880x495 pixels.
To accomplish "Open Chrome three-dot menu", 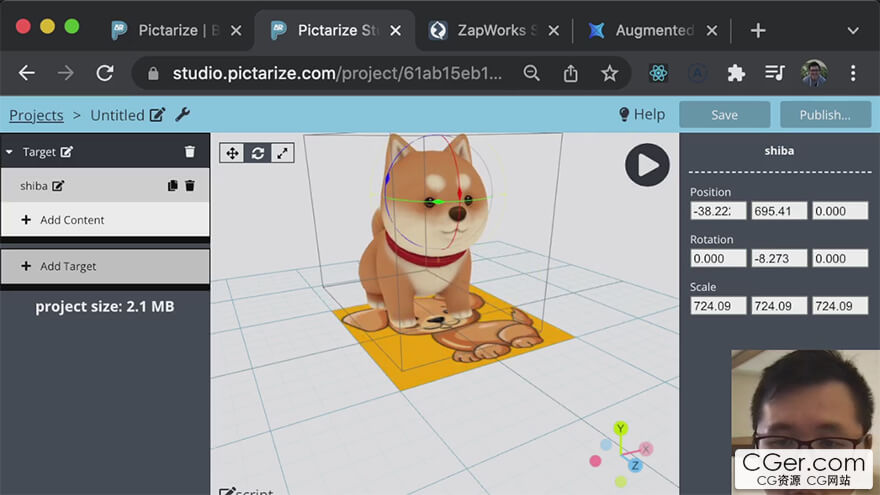I will pos(853,73).
